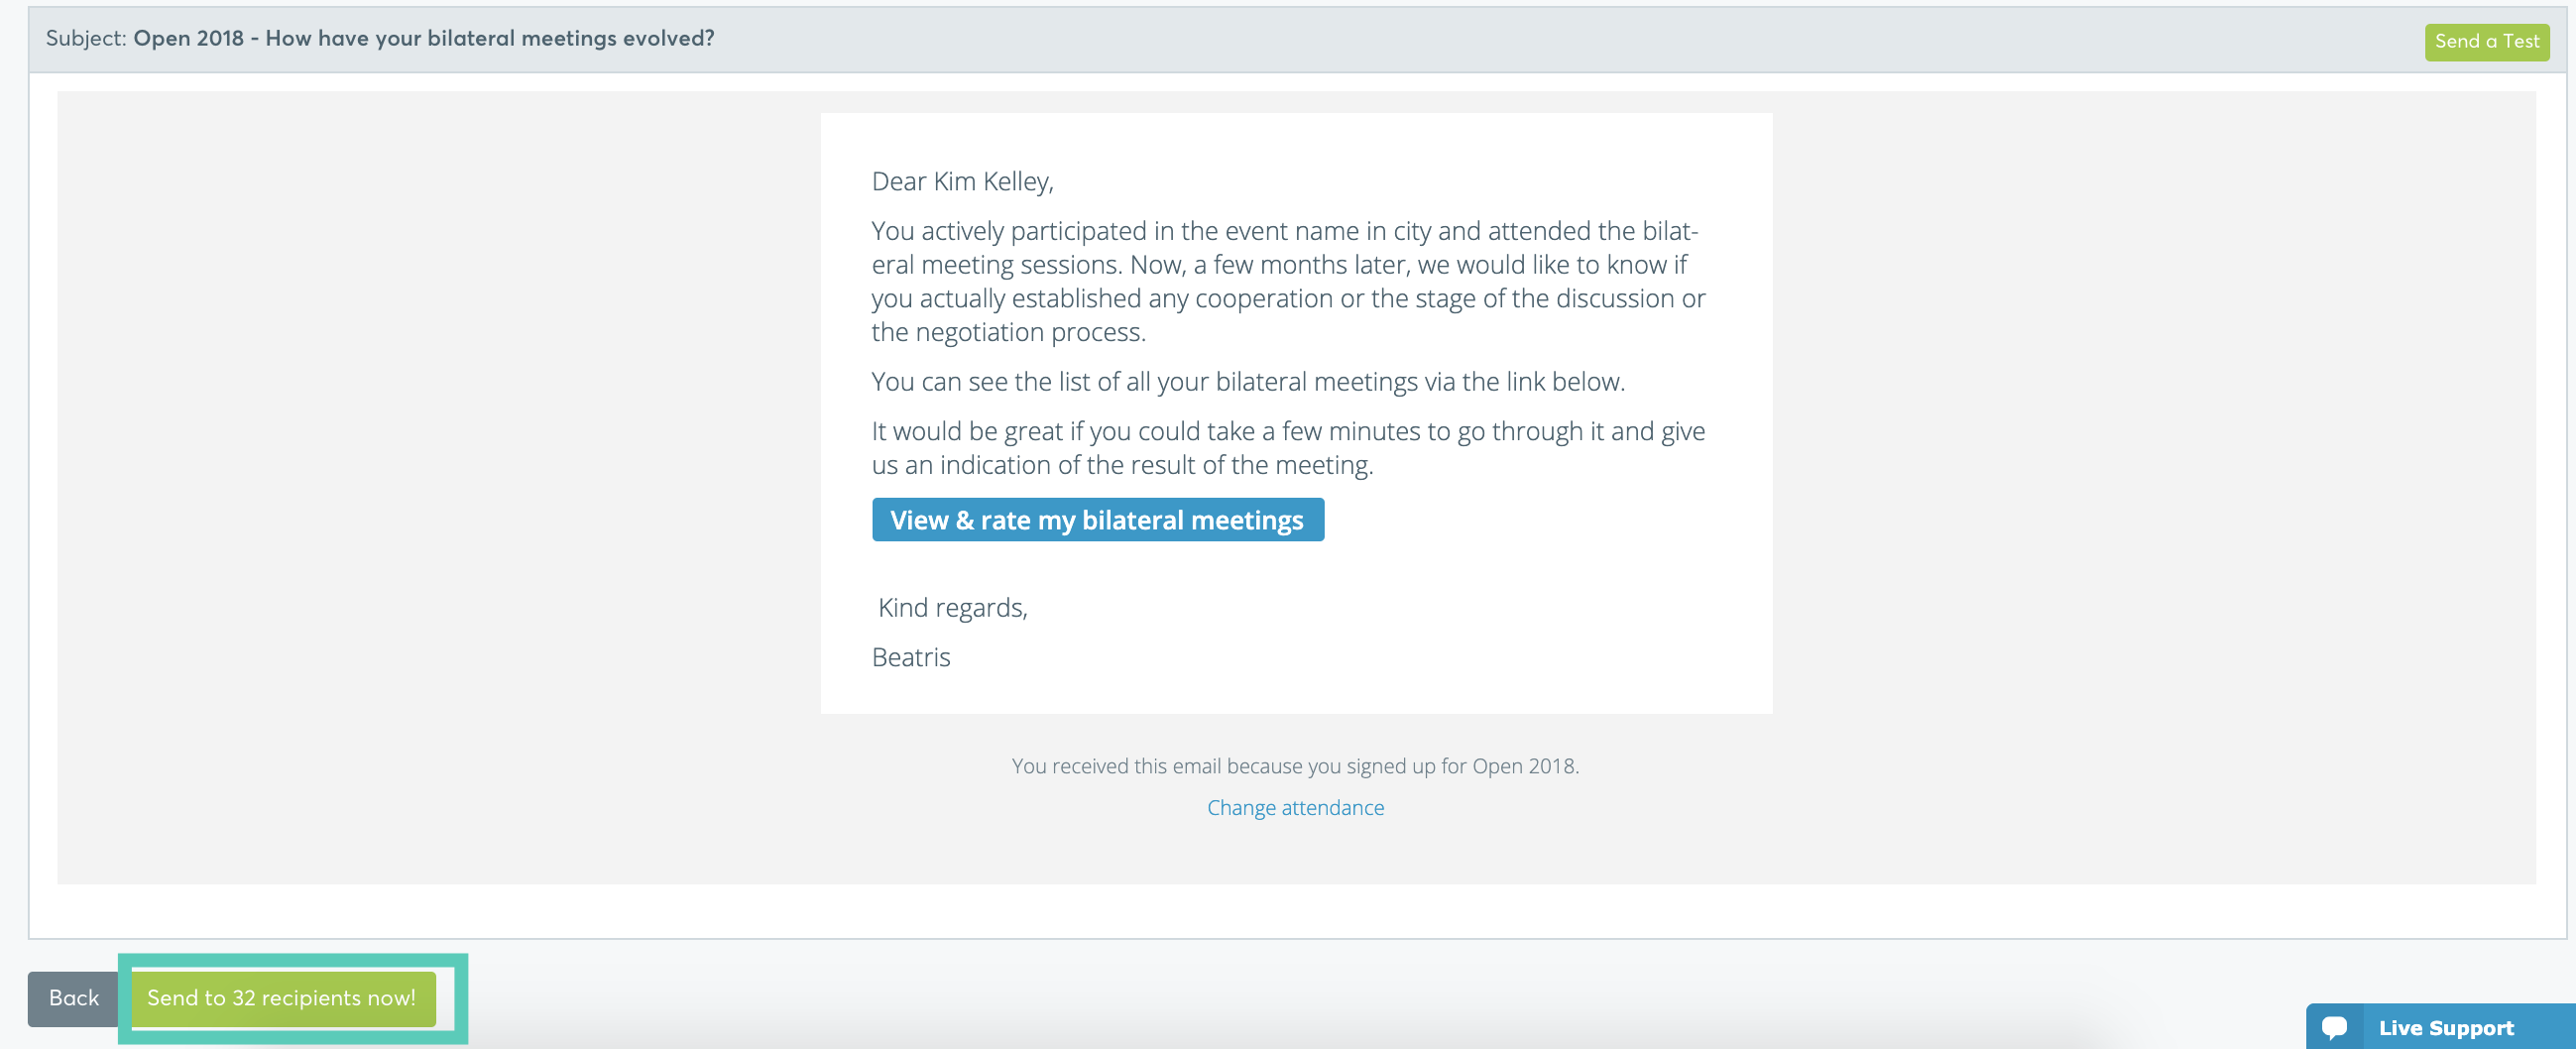Click the green Send a Test button

coord(2486,41)
